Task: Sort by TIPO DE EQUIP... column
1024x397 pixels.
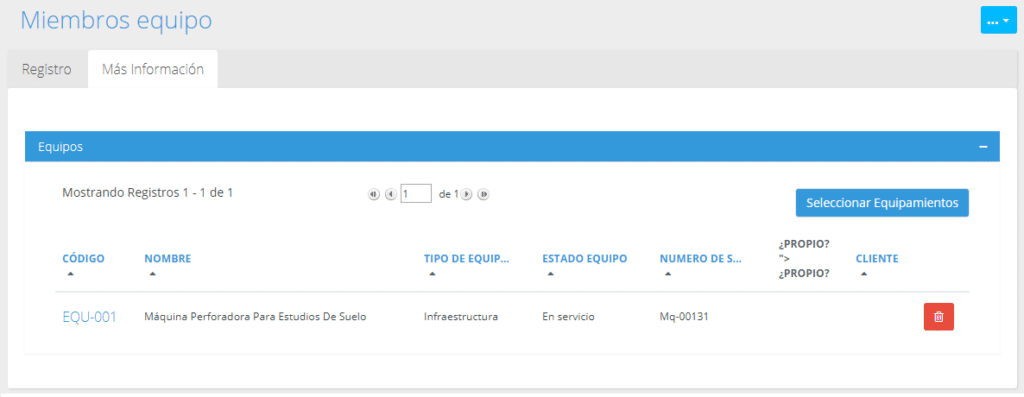Action: 466,259
